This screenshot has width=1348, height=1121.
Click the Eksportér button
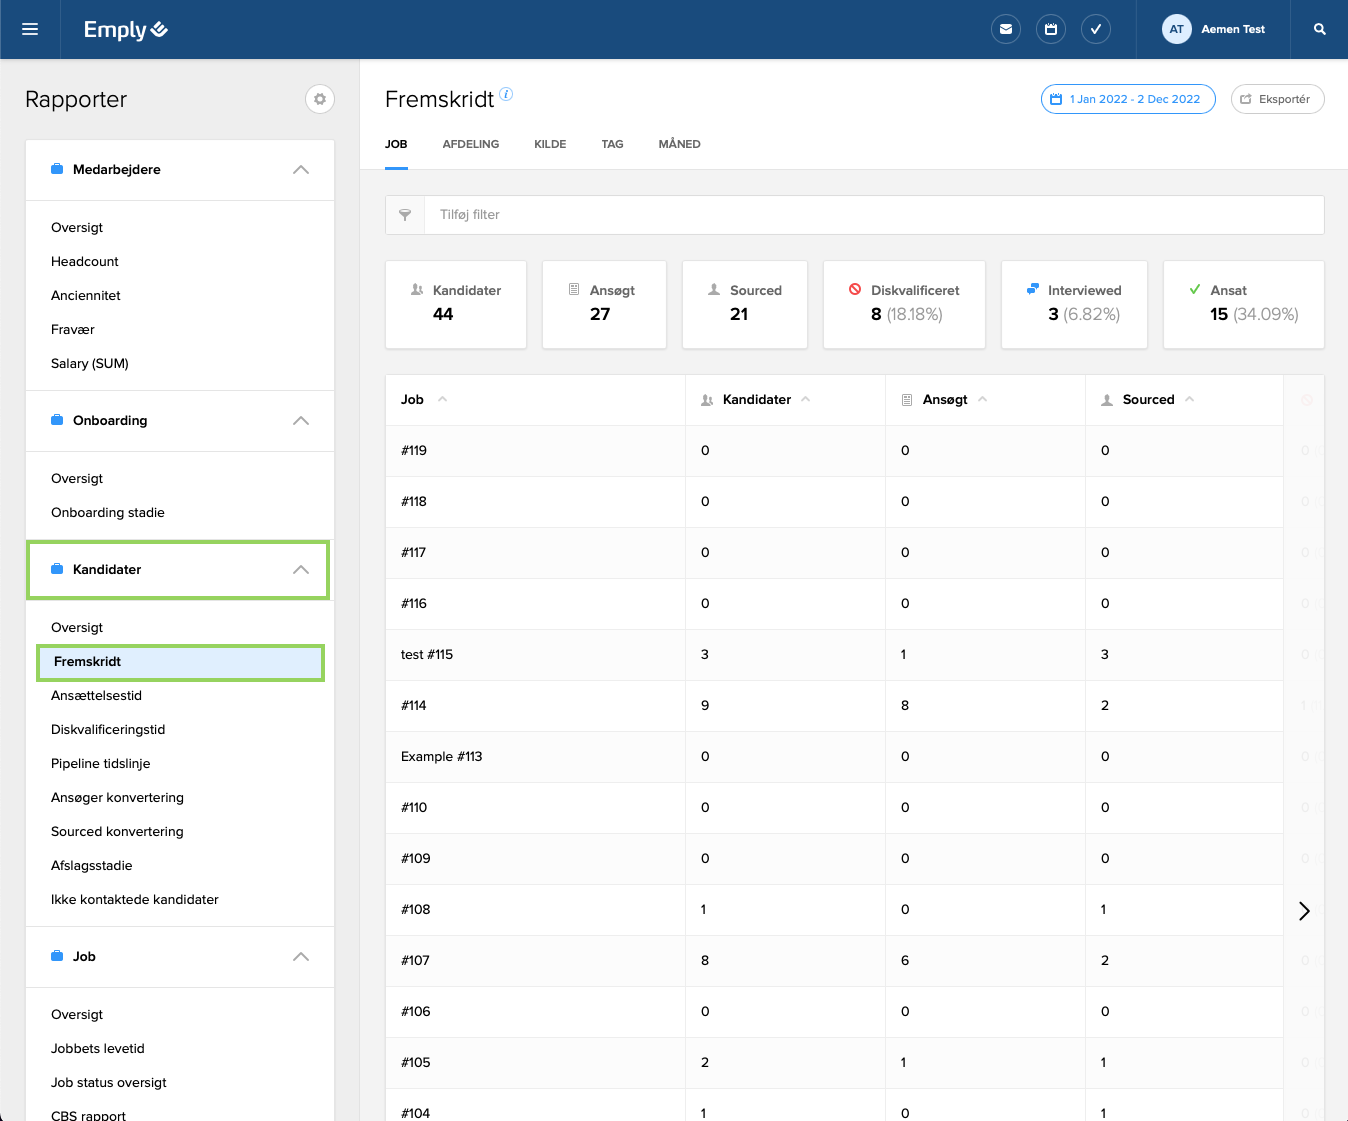coord(1277,99)
